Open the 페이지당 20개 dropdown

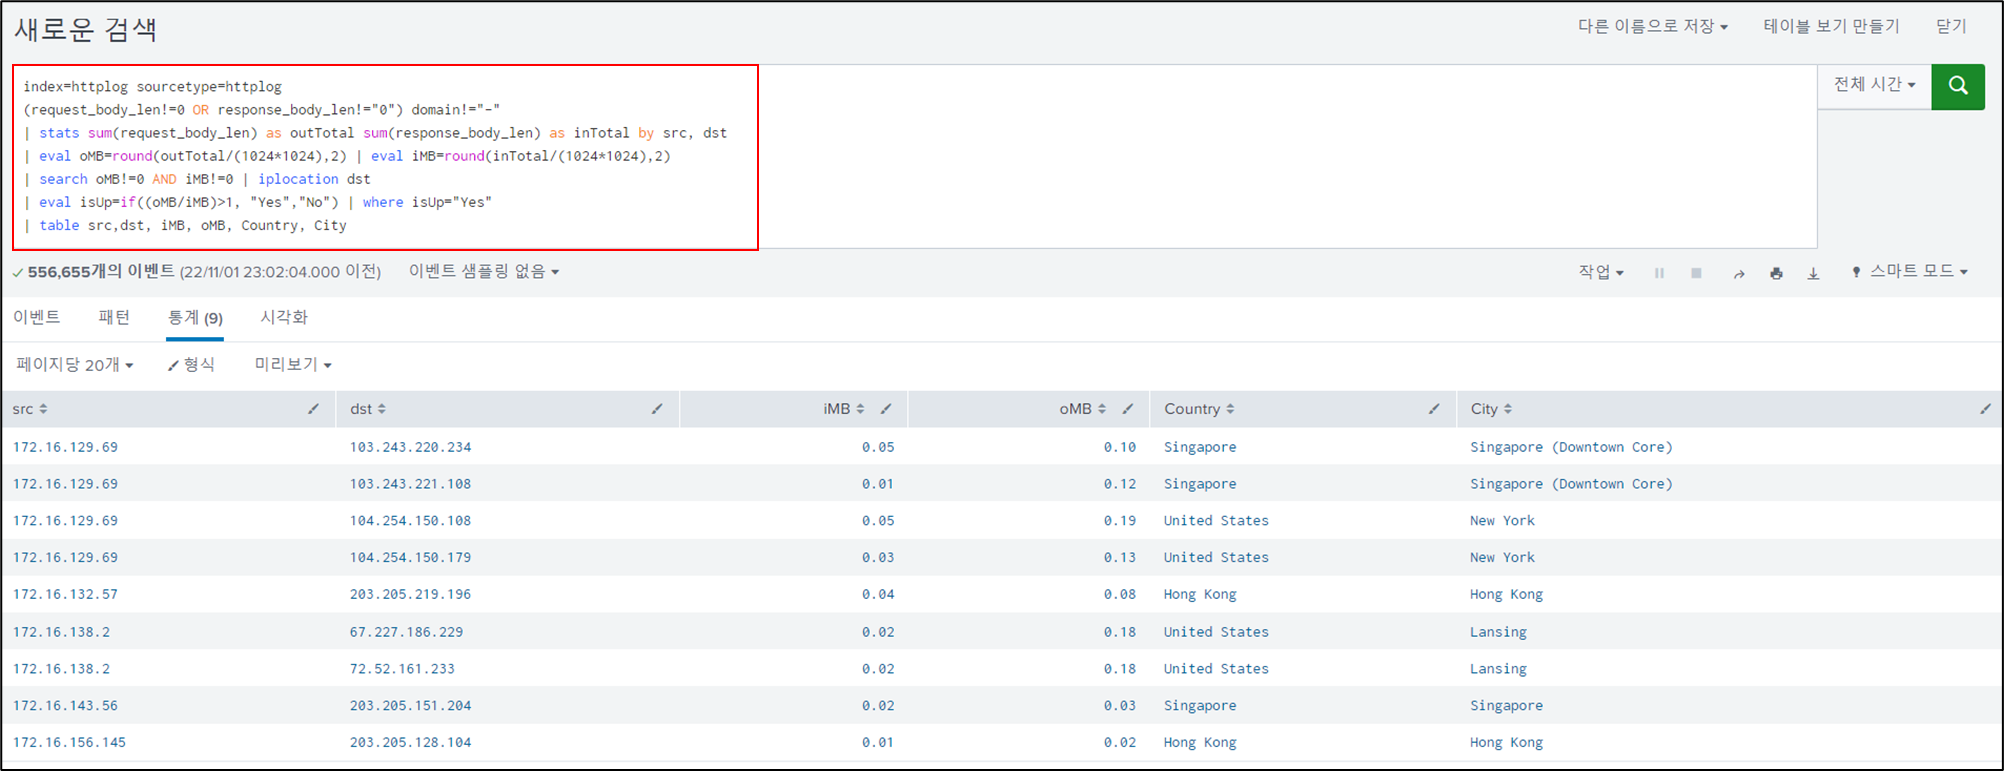tap(75, 365)
